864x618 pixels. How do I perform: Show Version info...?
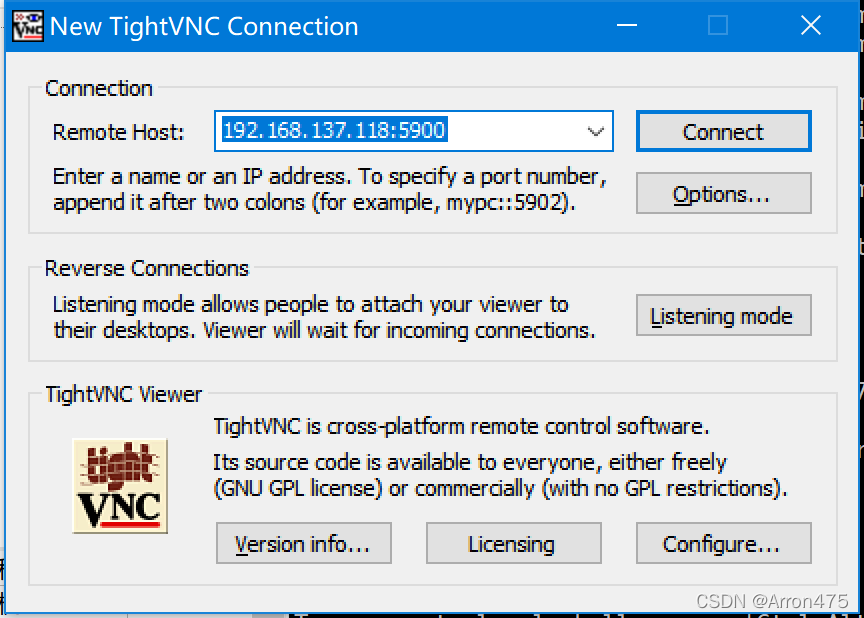(x=304, y=543)
